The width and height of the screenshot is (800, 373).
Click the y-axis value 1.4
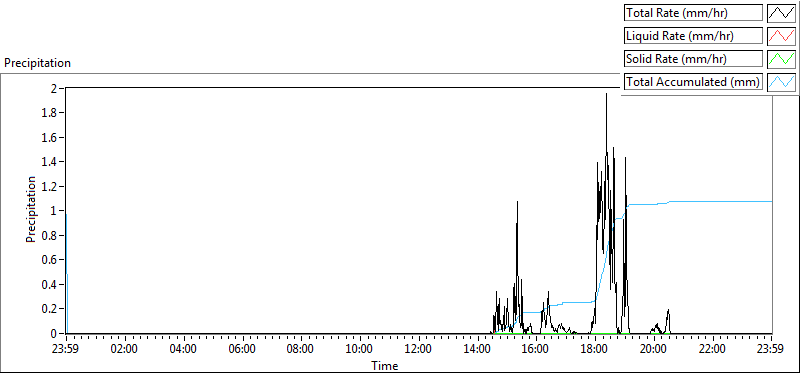50,162
